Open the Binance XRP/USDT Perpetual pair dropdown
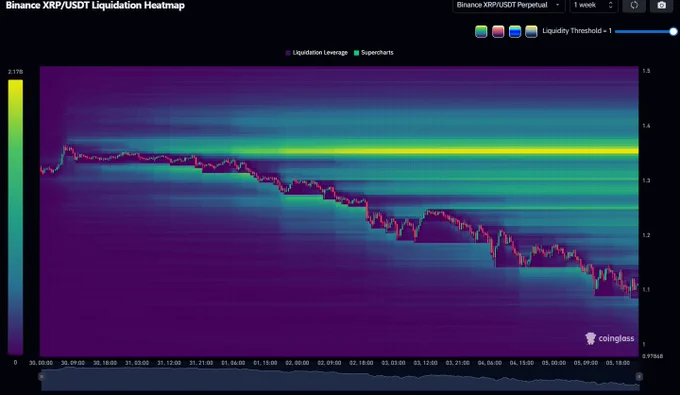The width and height of the screenshot is (680, 395). pos(509,5)
